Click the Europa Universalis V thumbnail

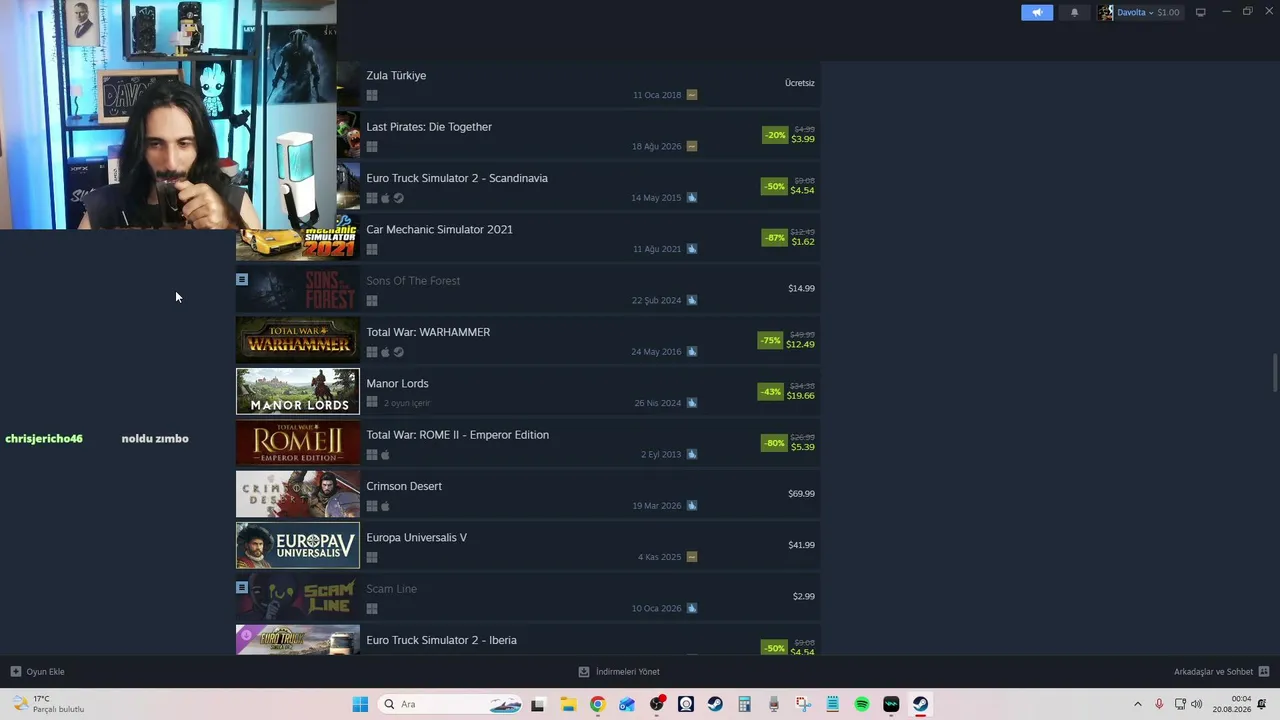297,545
